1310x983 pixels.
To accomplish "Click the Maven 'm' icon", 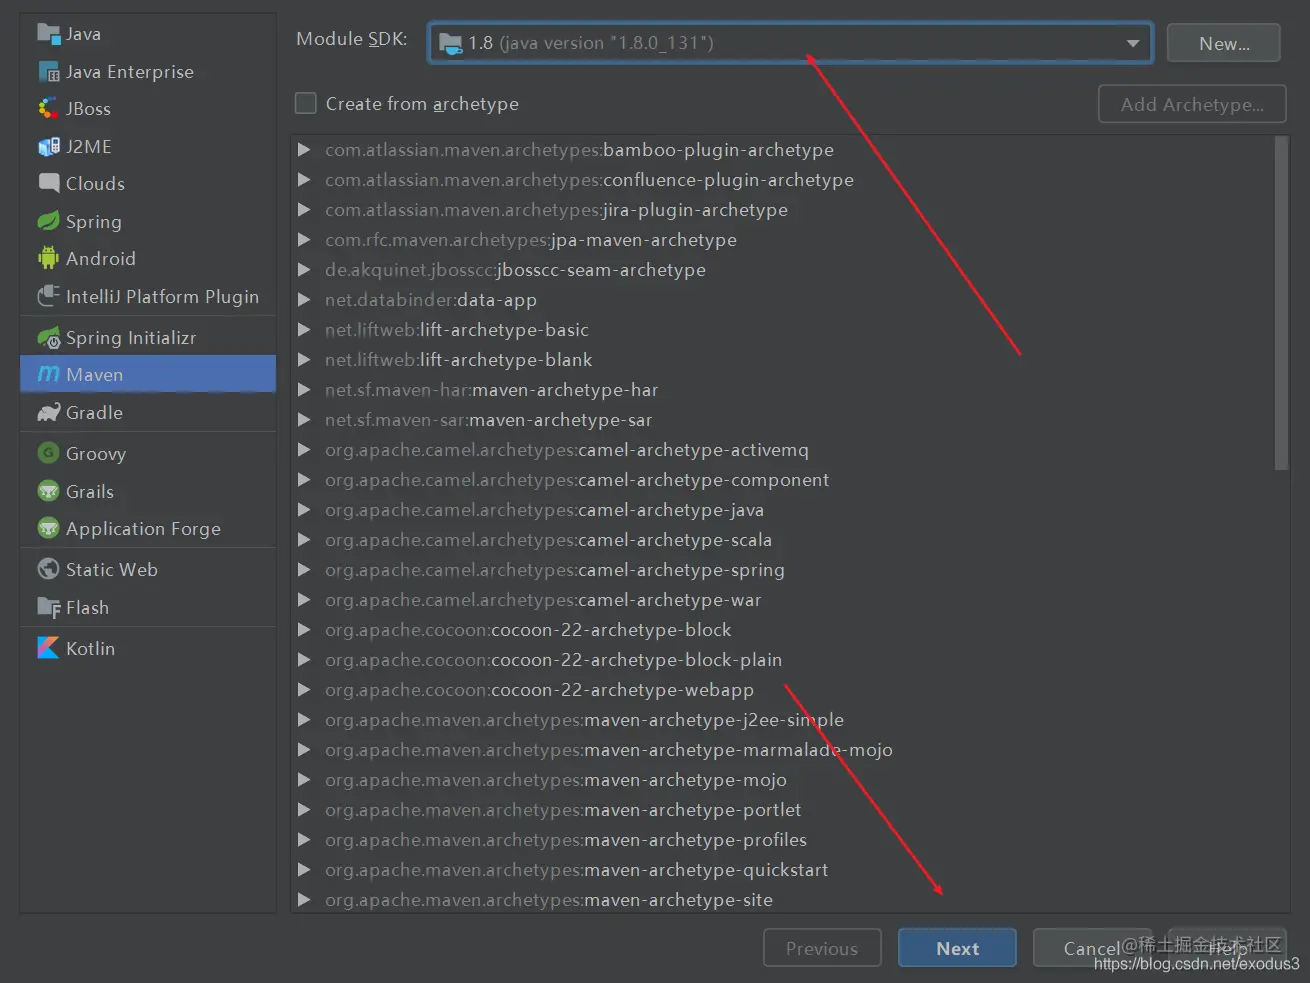I will (48, 375).
